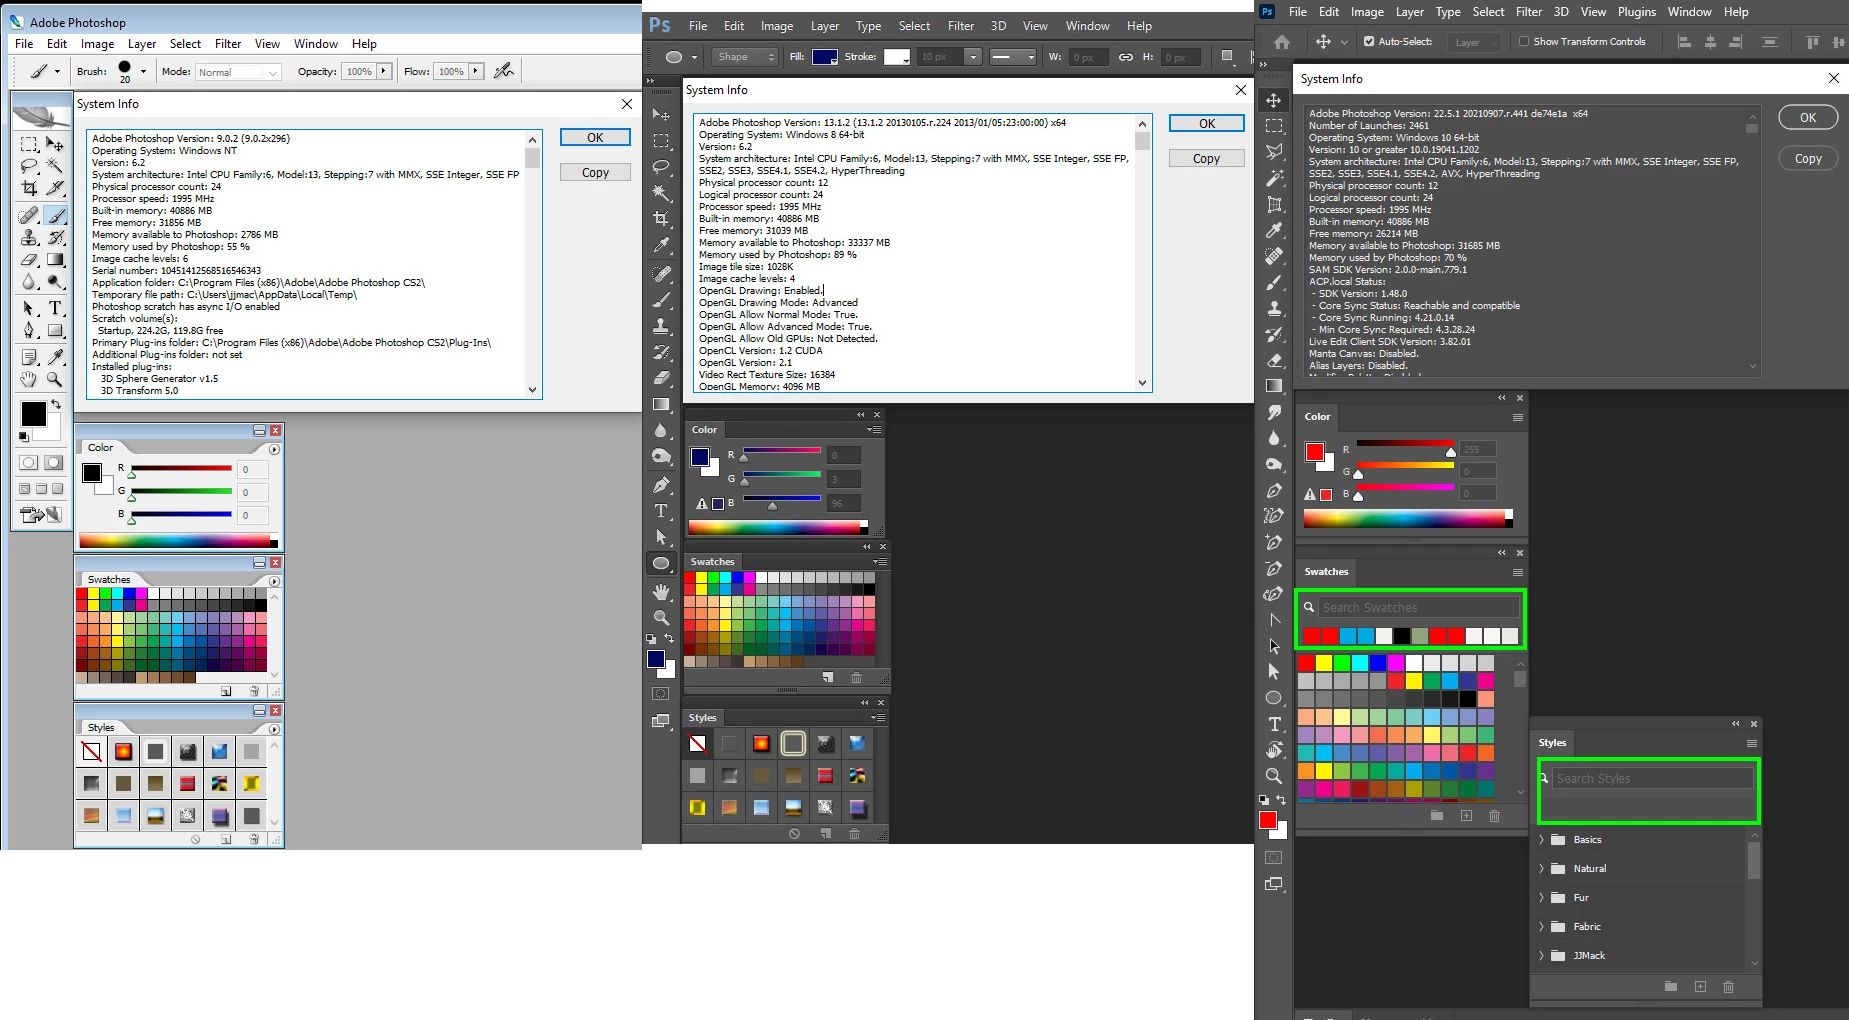Select Type tool in left CS2 toolbox

click(x=55, y=308)
